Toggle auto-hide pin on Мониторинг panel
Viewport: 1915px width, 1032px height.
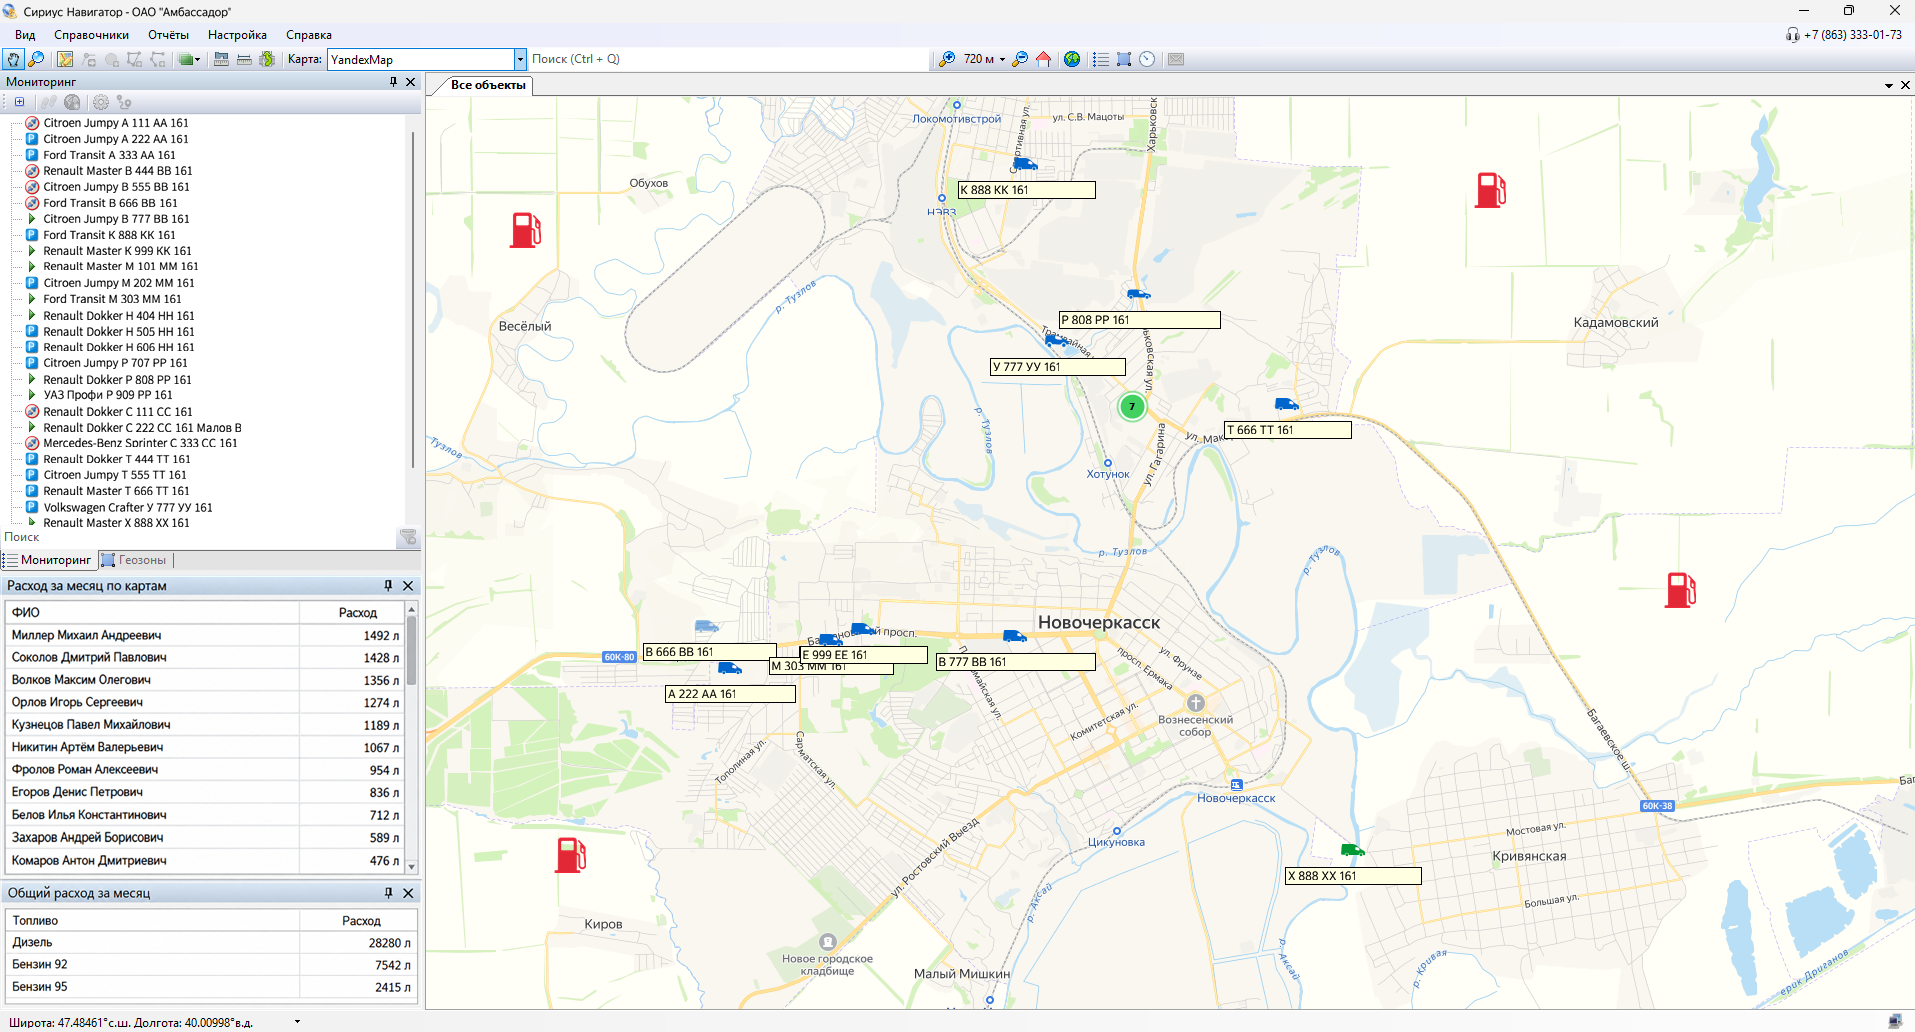point(393,82)
